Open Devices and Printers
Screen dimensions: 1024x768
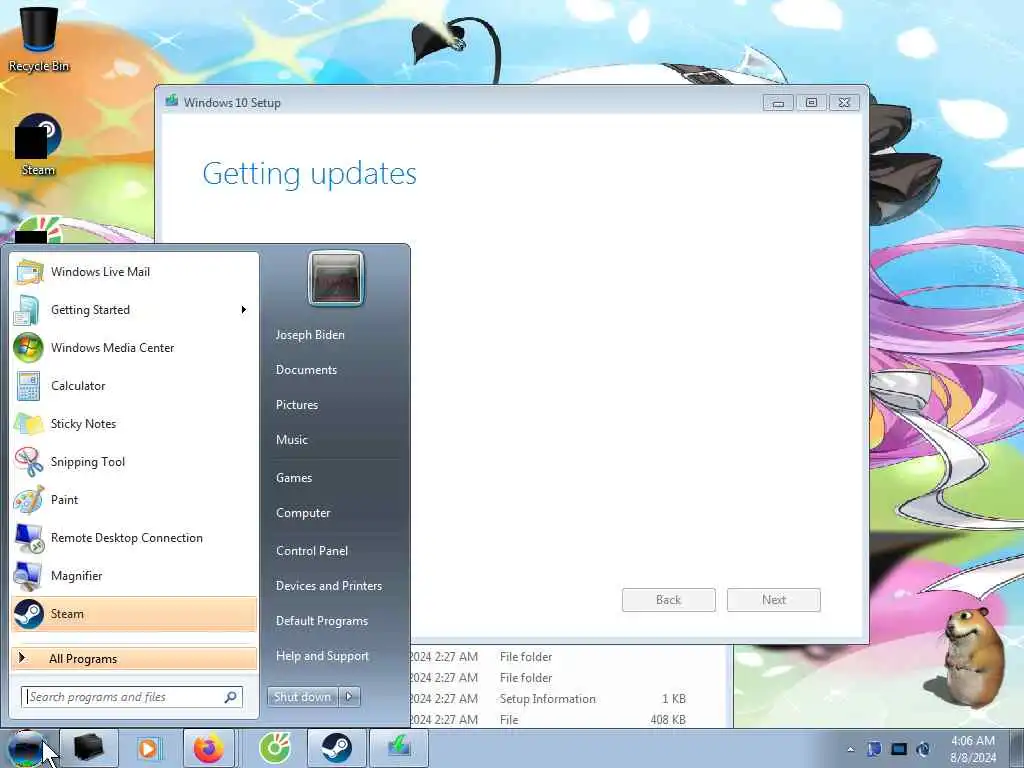328,586
